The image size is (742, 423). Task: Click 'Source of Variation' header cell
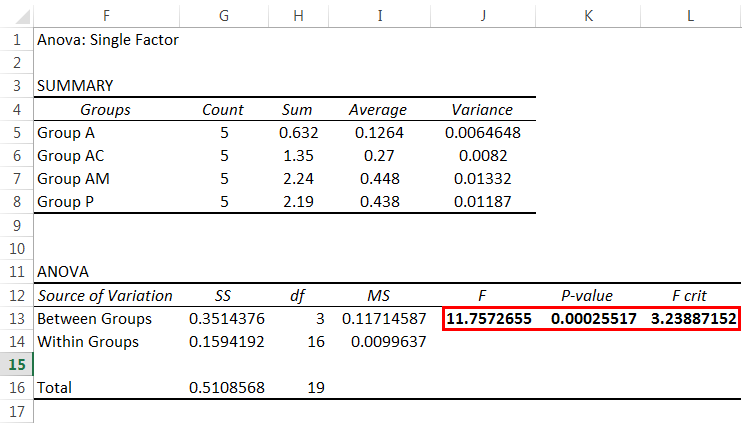pos(105,296)
